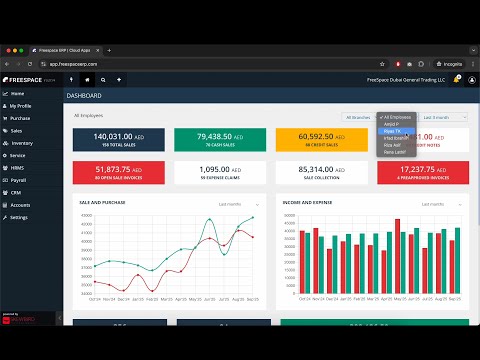
Task: Open the 17,237.75 Preapproved Invoices card
Action: point(423,173)
